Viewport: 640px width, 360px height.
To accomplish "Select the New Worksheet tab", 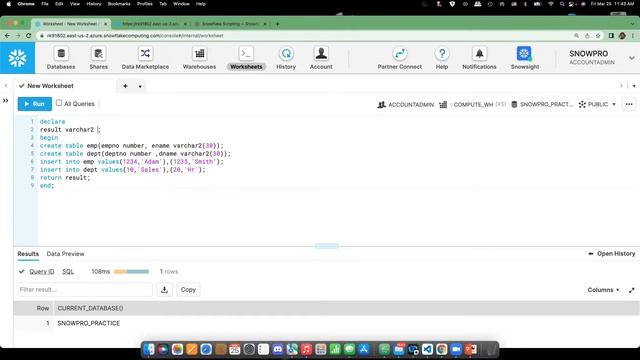I will 51,86.
